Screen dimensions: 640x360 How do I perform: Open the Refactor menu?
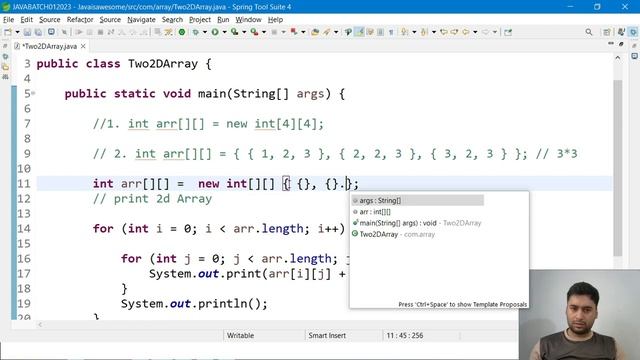pyautogui.click(x=80, y=20)
